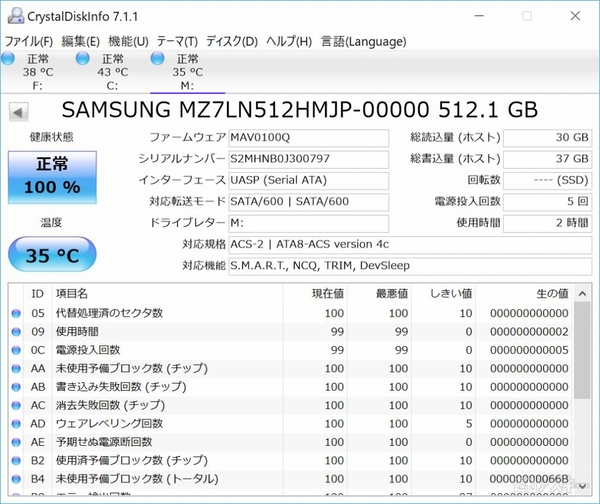Open the 機能(U) menu

tap(128, 41)
